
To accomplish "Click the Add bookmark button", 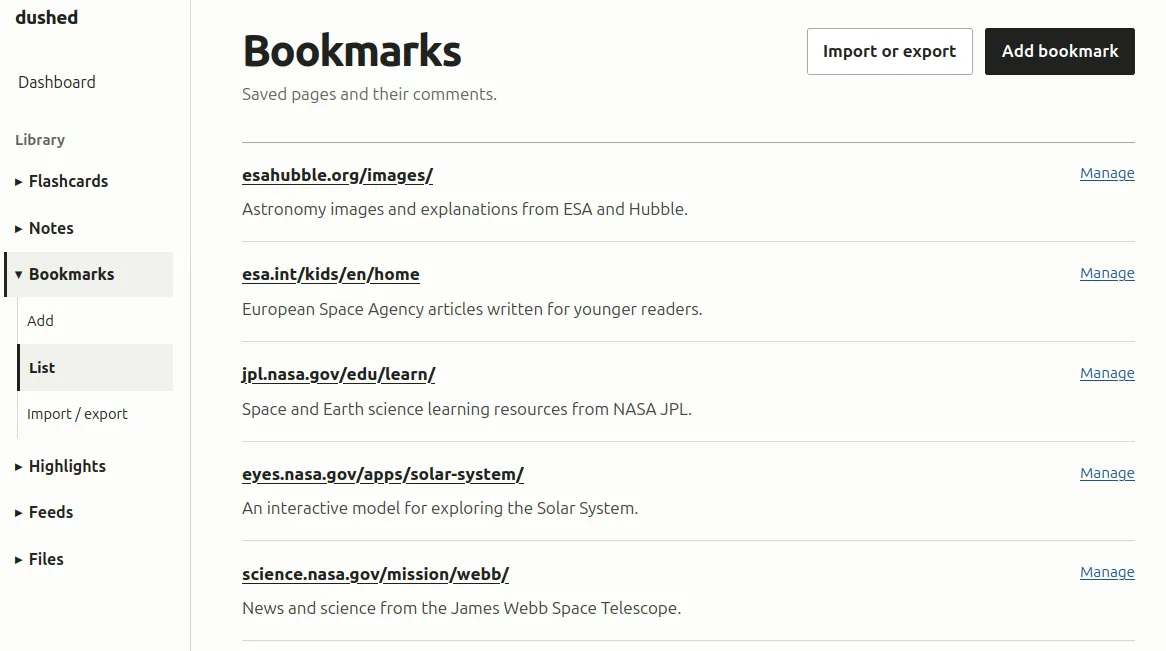I will (1060, 51).
